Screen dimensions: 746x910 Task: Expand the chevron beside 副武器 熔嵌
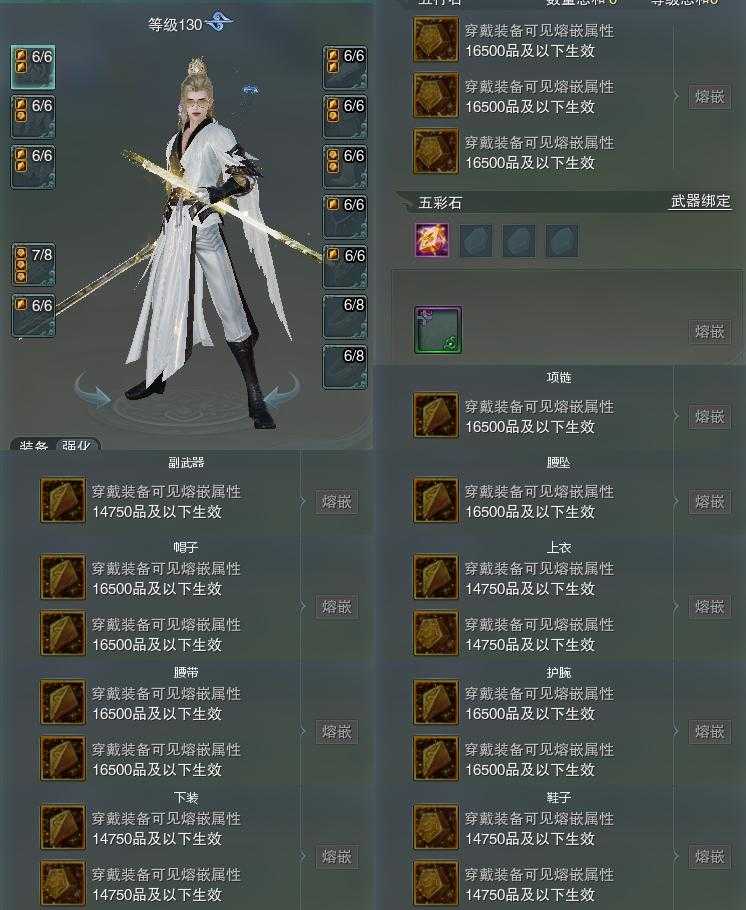pyautogui.click(x=303, y=501)
